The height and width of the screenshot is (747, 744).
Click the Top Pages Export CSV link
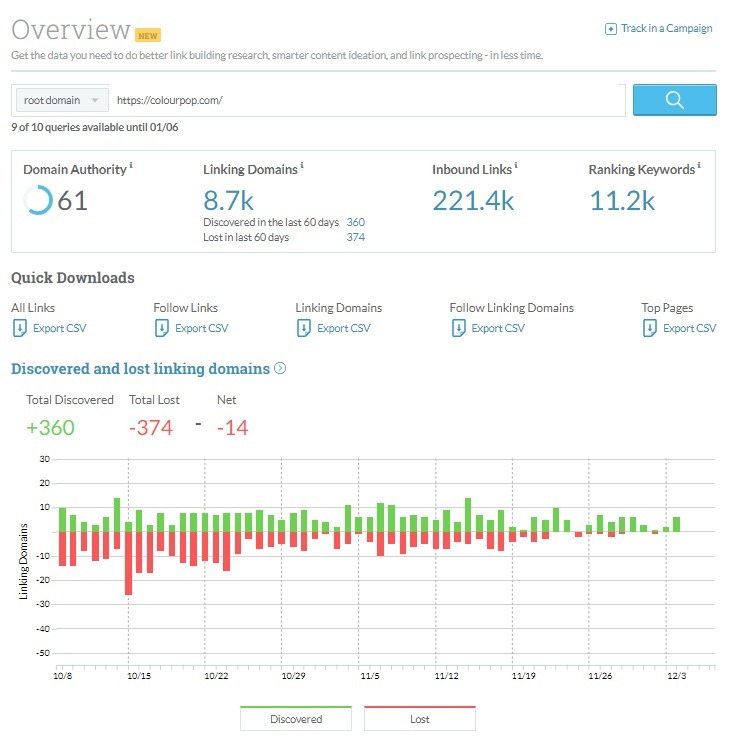[x=689, y=328]
